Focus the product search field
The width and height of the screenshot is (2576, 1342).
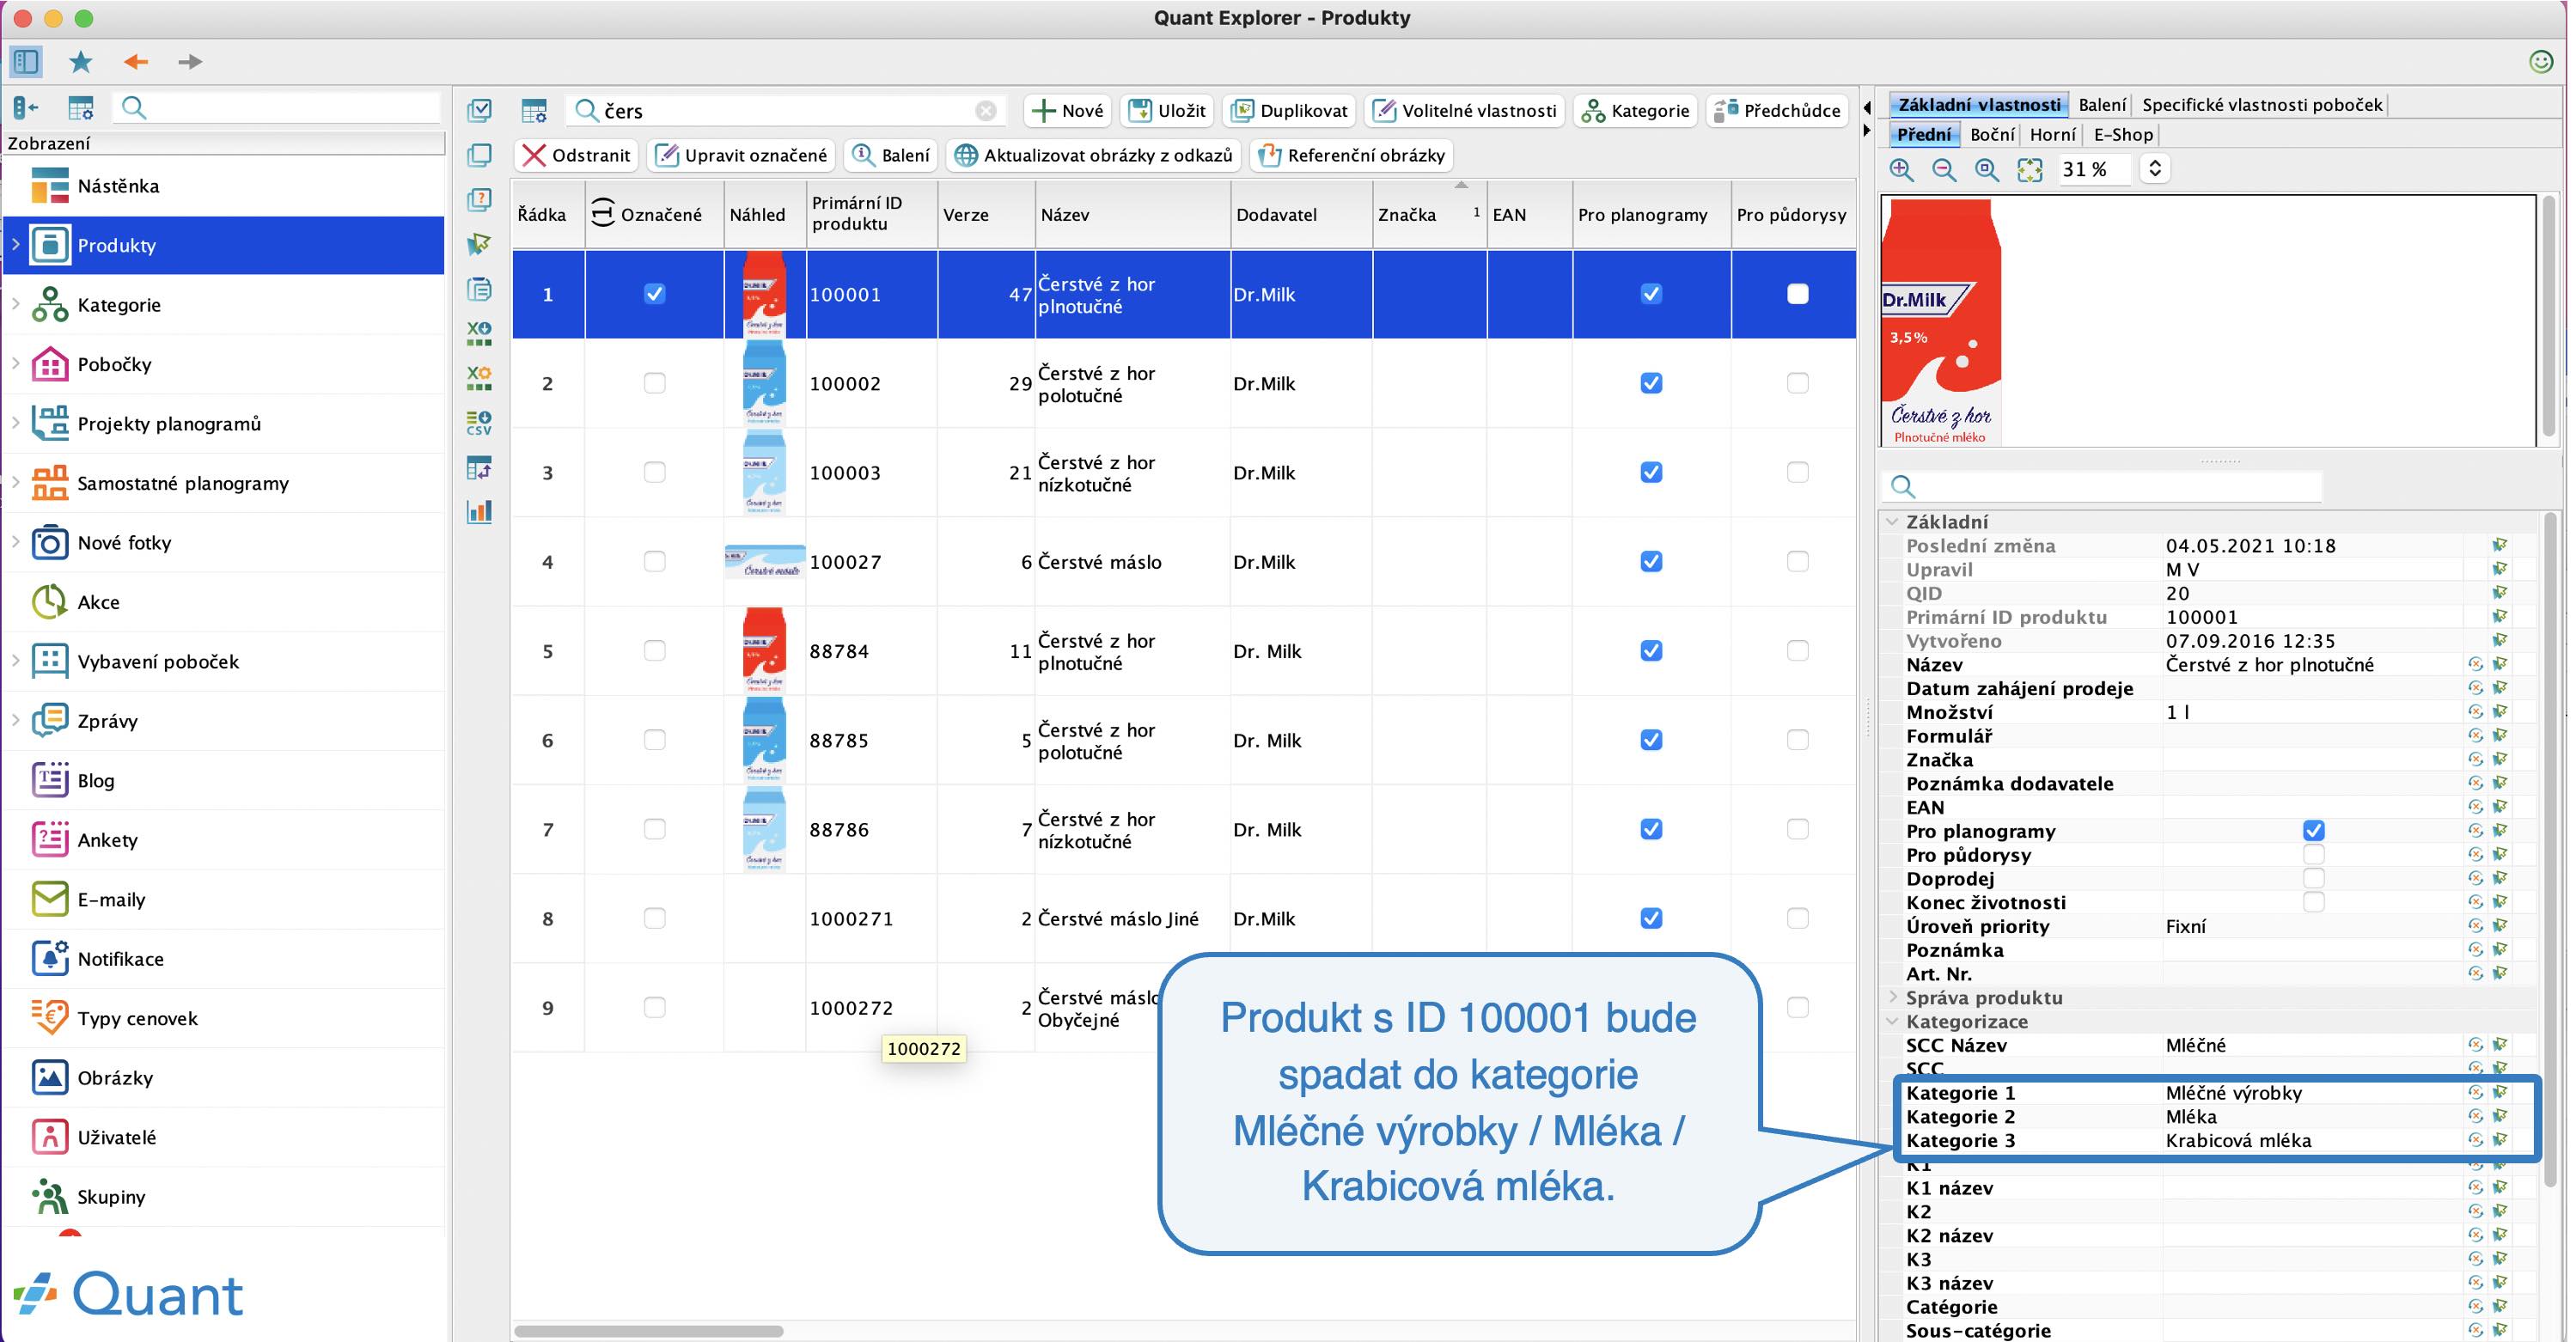(x=786, y=111)
